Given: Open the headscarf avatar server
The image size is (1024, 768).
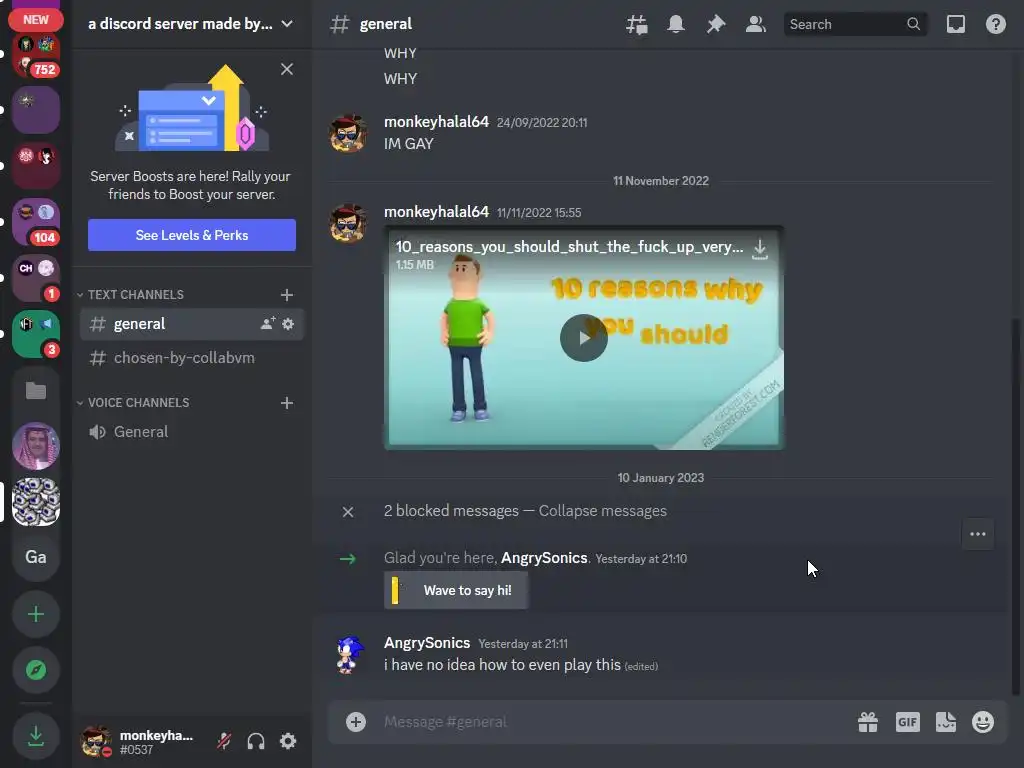Looking at the screenshot, I should click(x=36, y=446).
